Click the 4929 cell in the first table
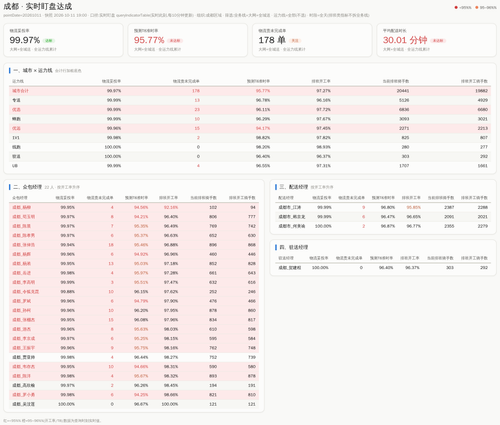Image resolution: width=500 pixels, height=425 pixels. click(483, 100)
